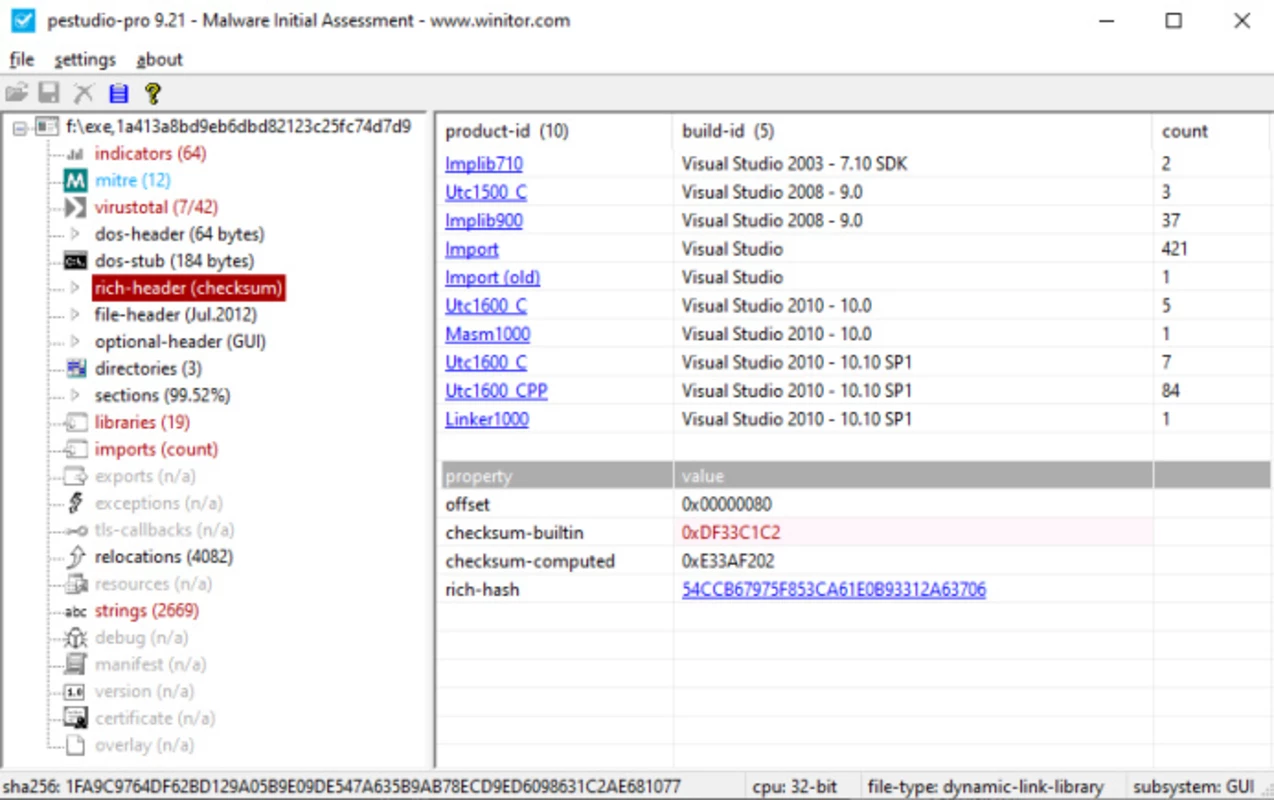The image size is (1274, 800).
Task: Click the count value 421
Action: 1174,249
